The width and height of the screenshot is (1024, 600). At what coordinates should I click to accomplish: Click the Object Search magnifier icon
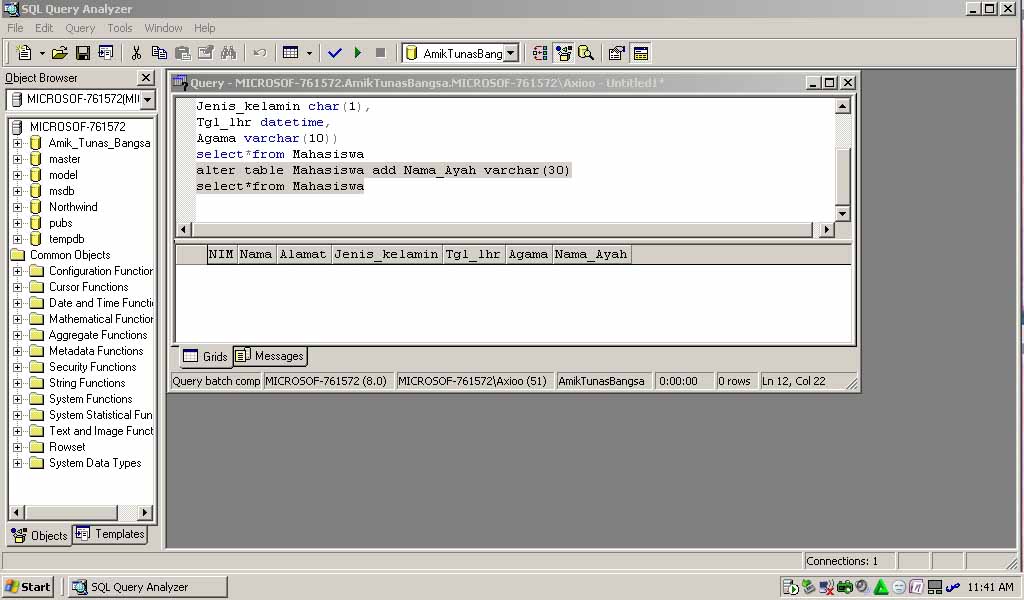coord(586,53)
